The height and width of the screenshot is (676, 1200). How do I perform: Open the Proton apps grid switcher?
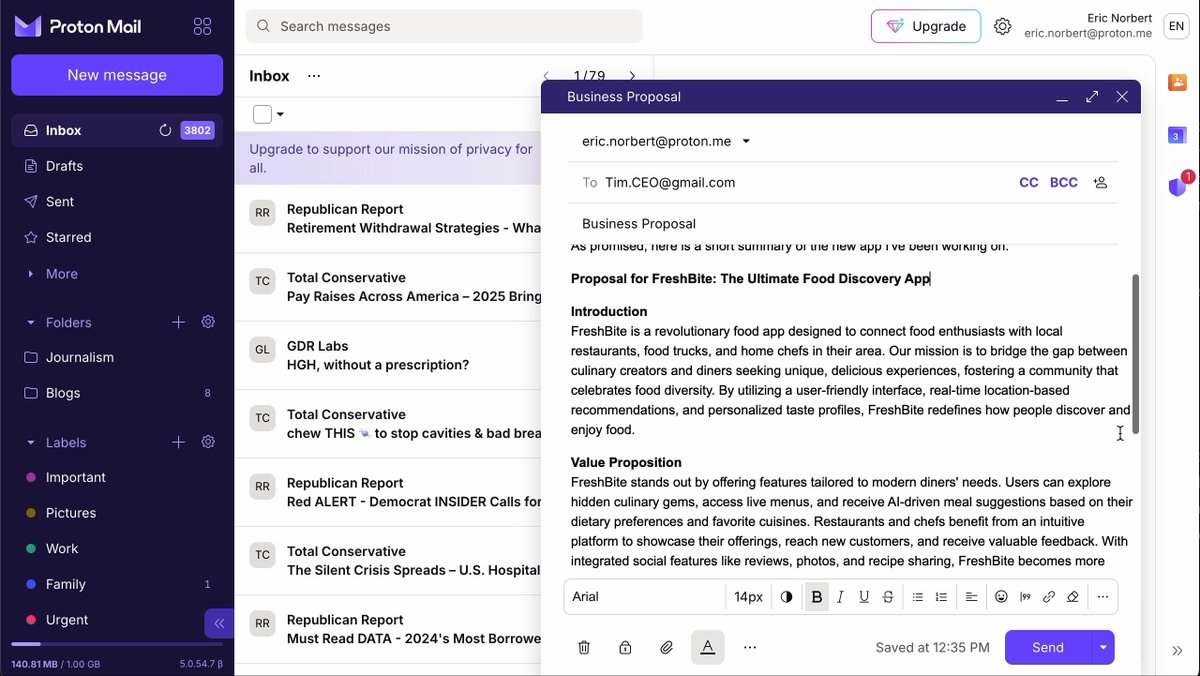(x=202, y=27)
